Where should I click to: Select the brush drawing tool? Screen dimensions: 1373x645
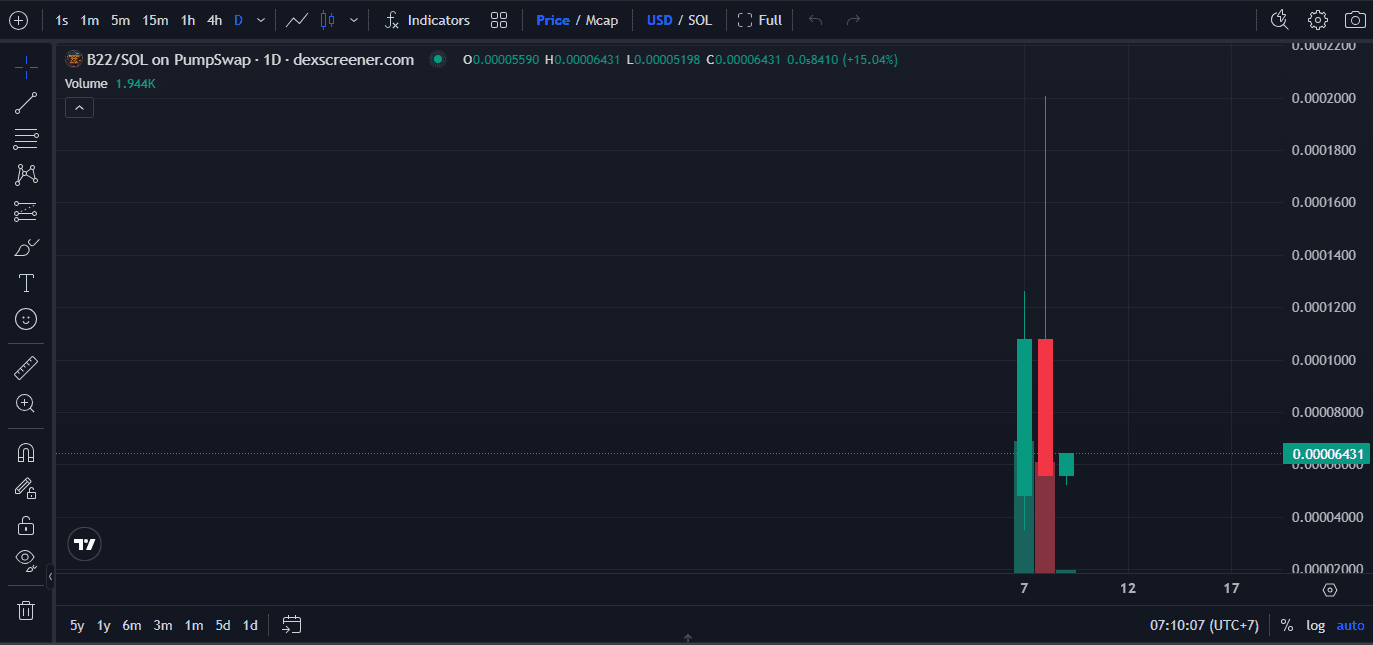(26, 247)
